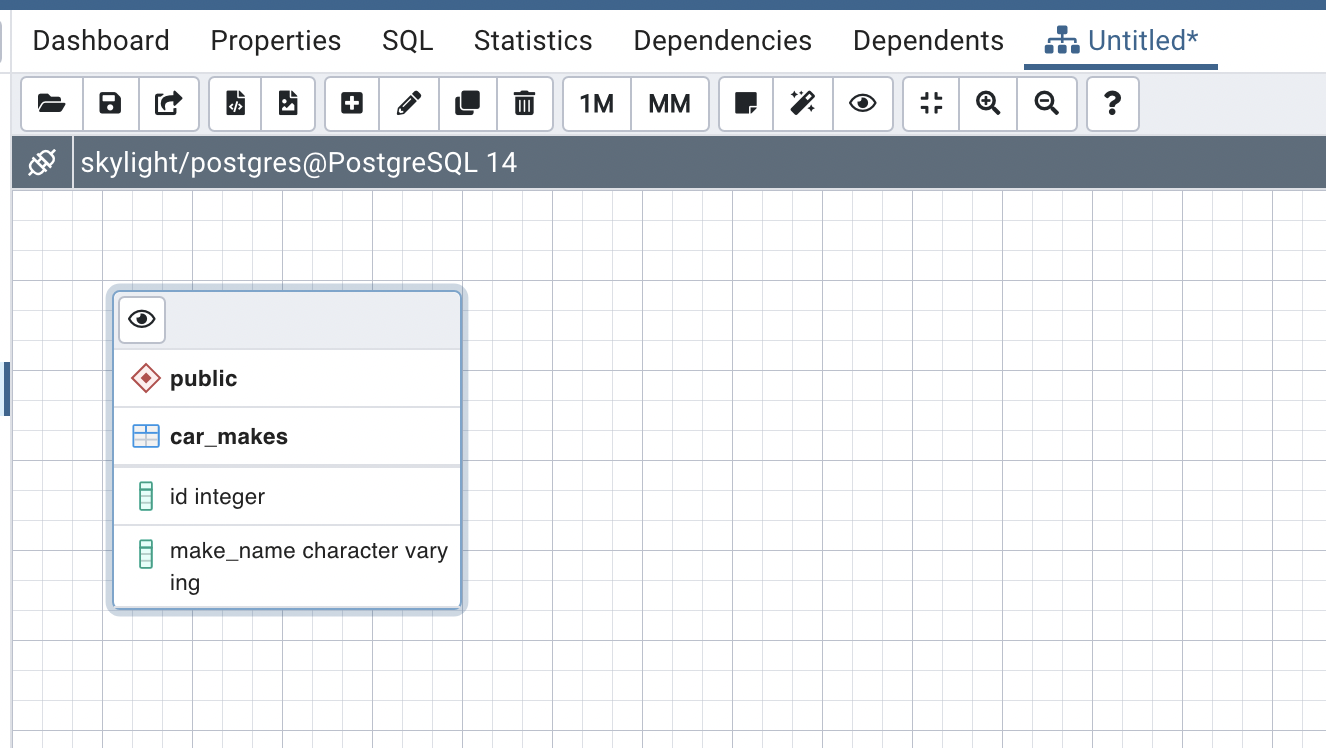Zoom out of the diagram

pos(1046,103)
